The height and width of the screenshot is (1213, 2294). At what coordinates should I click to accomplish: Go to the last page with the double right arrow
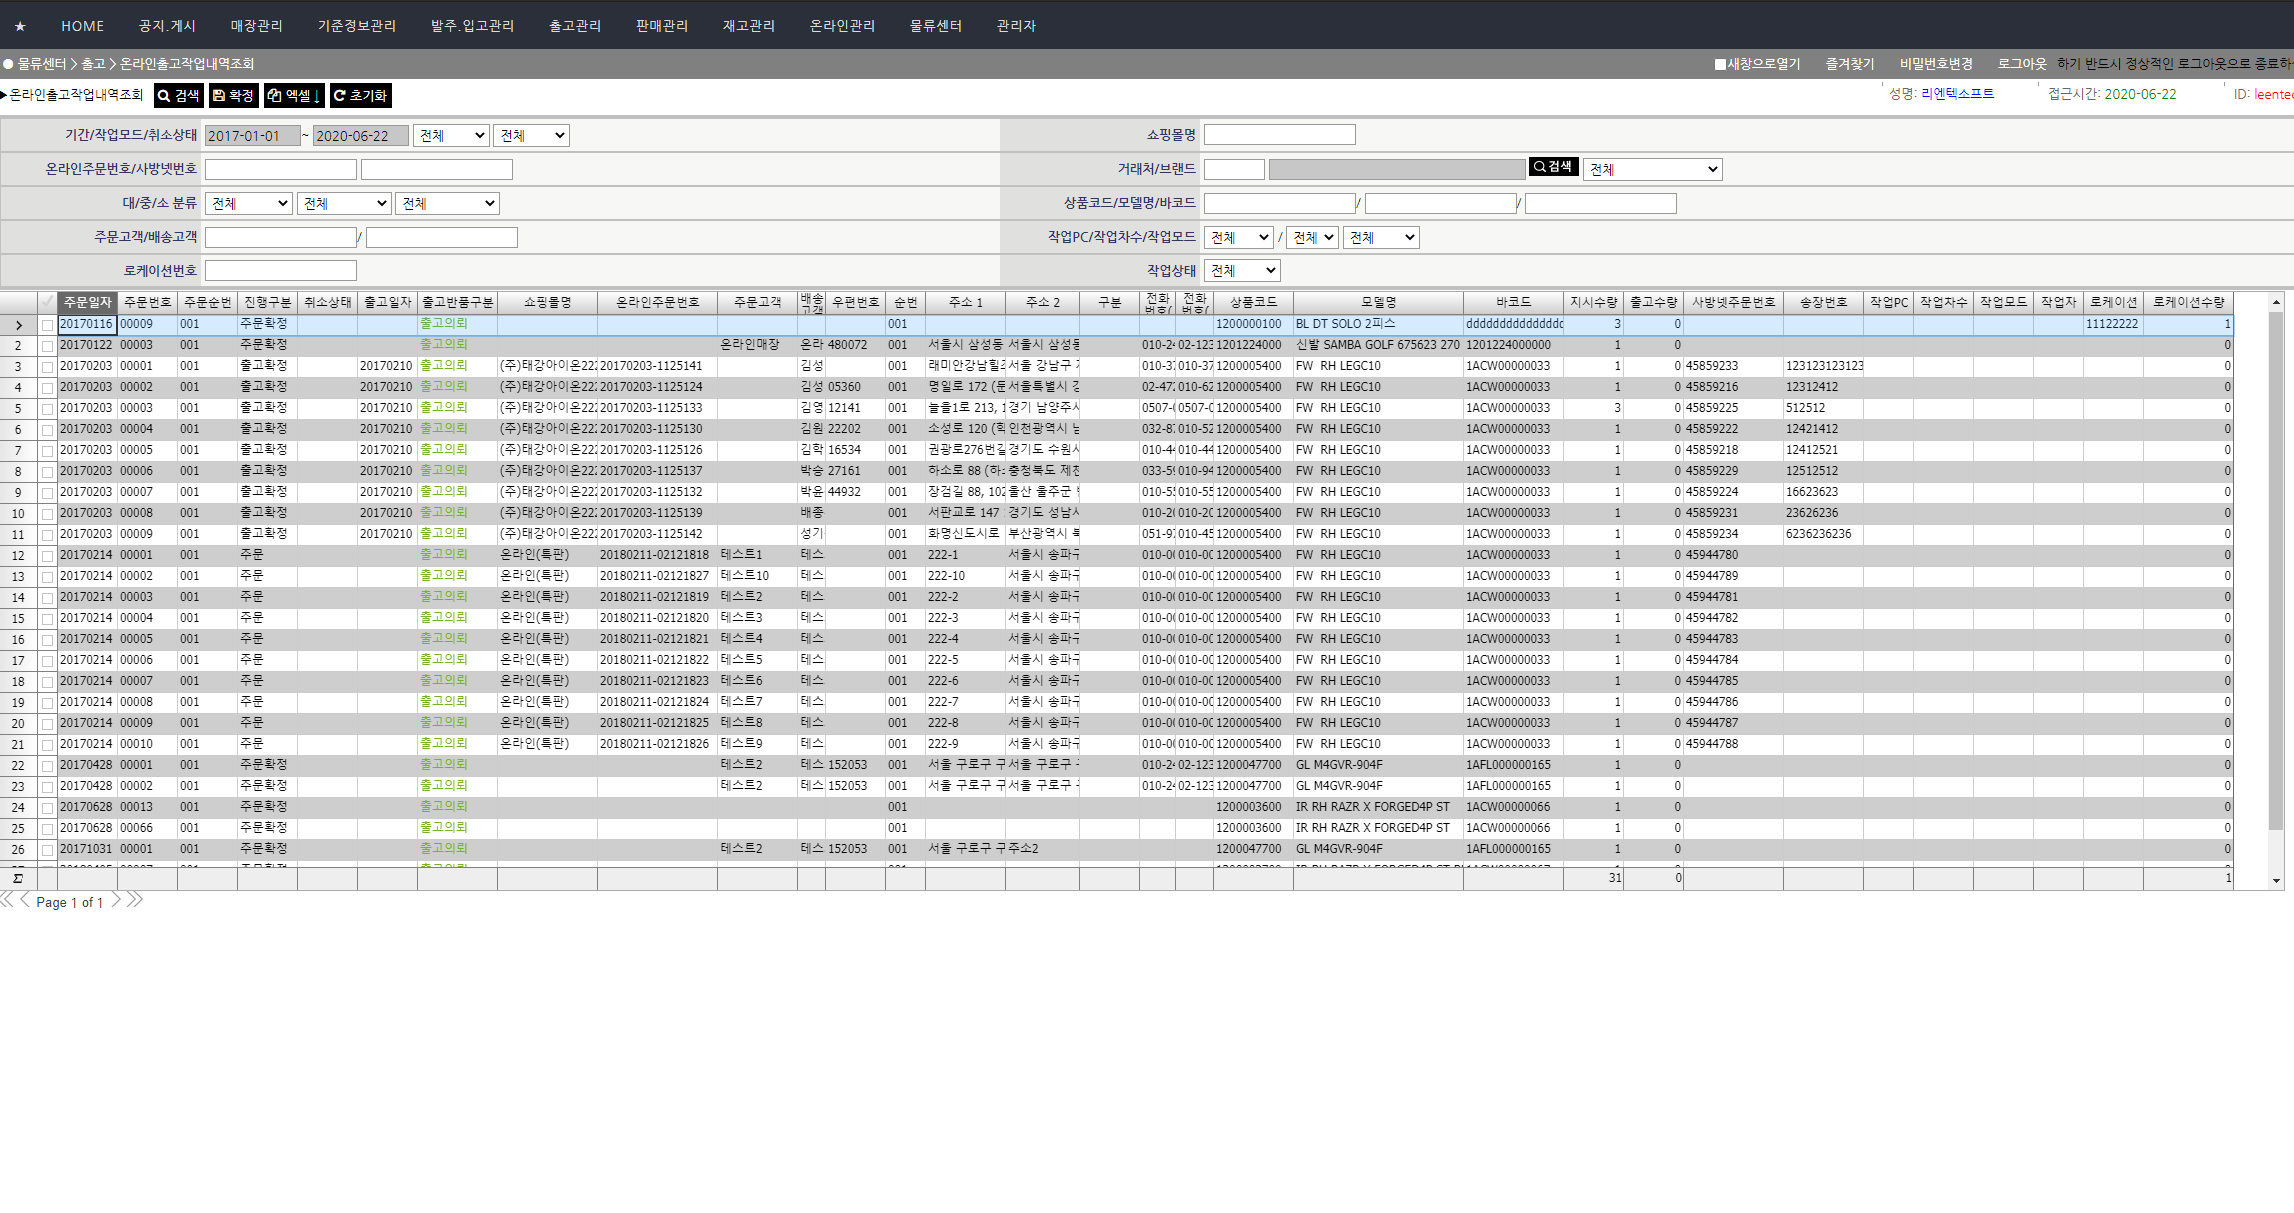click(135, 901)
